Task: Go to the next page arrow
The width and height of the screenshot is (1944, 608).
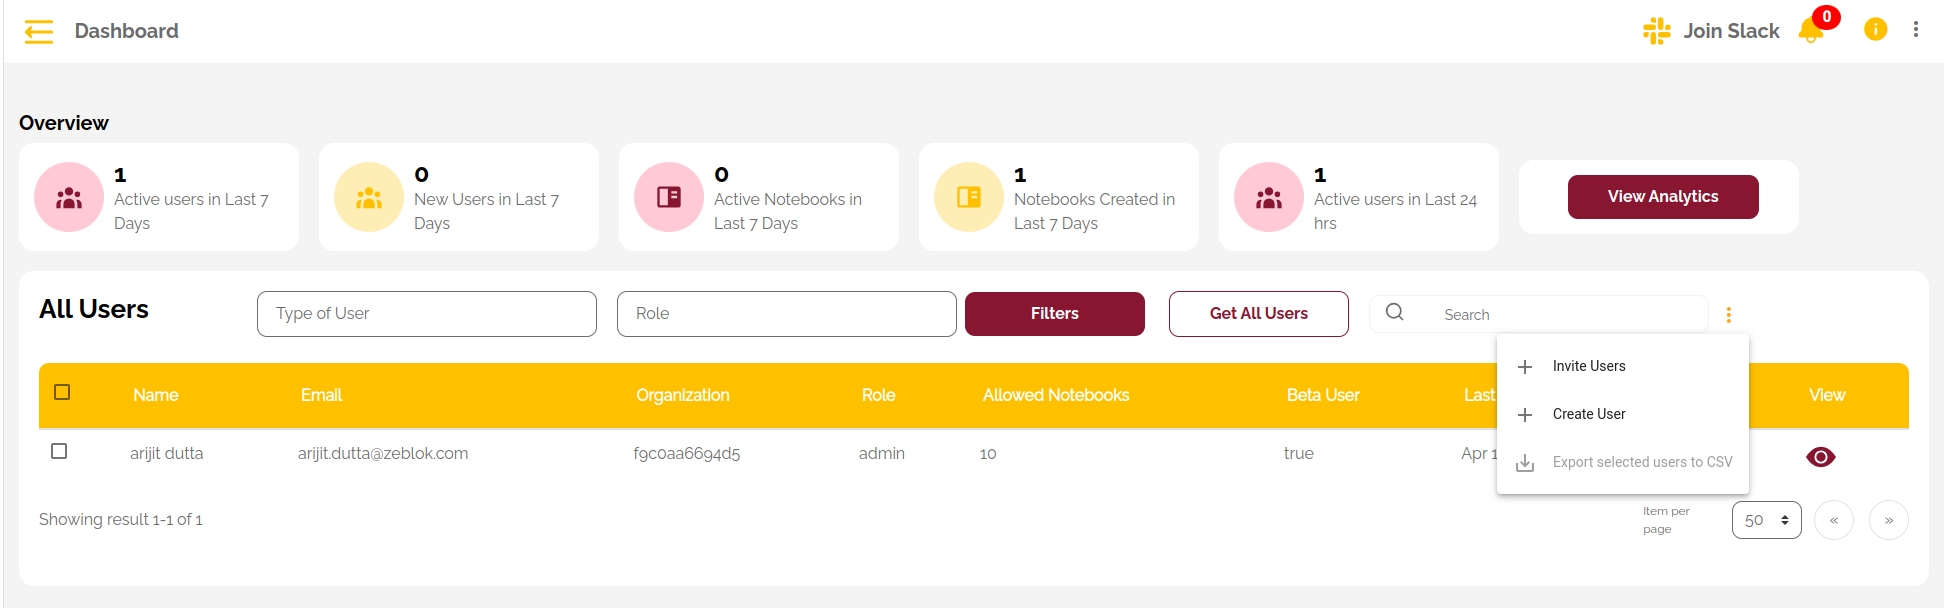Action: click(1888, 520)
